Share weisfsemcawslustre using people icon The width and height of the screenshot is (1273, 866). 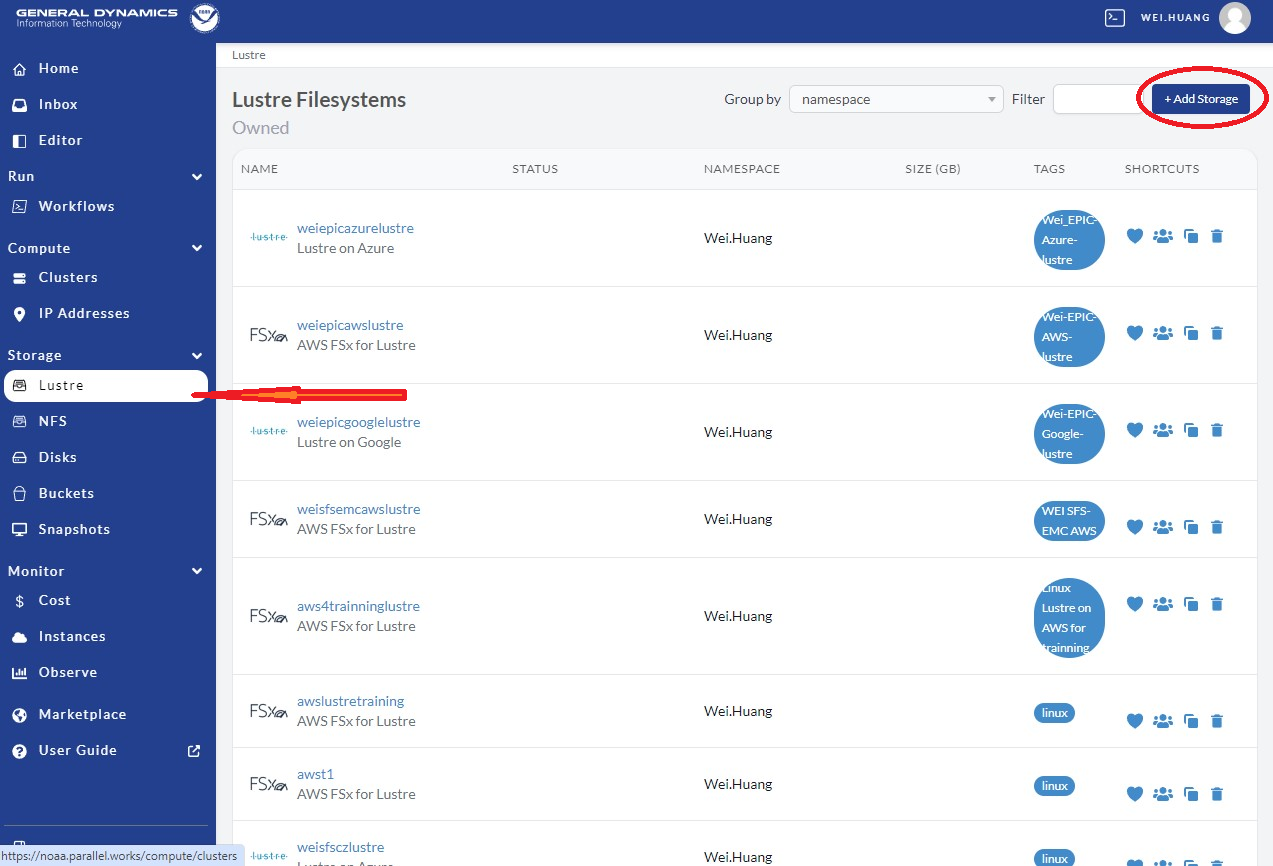pos(1163,526)
